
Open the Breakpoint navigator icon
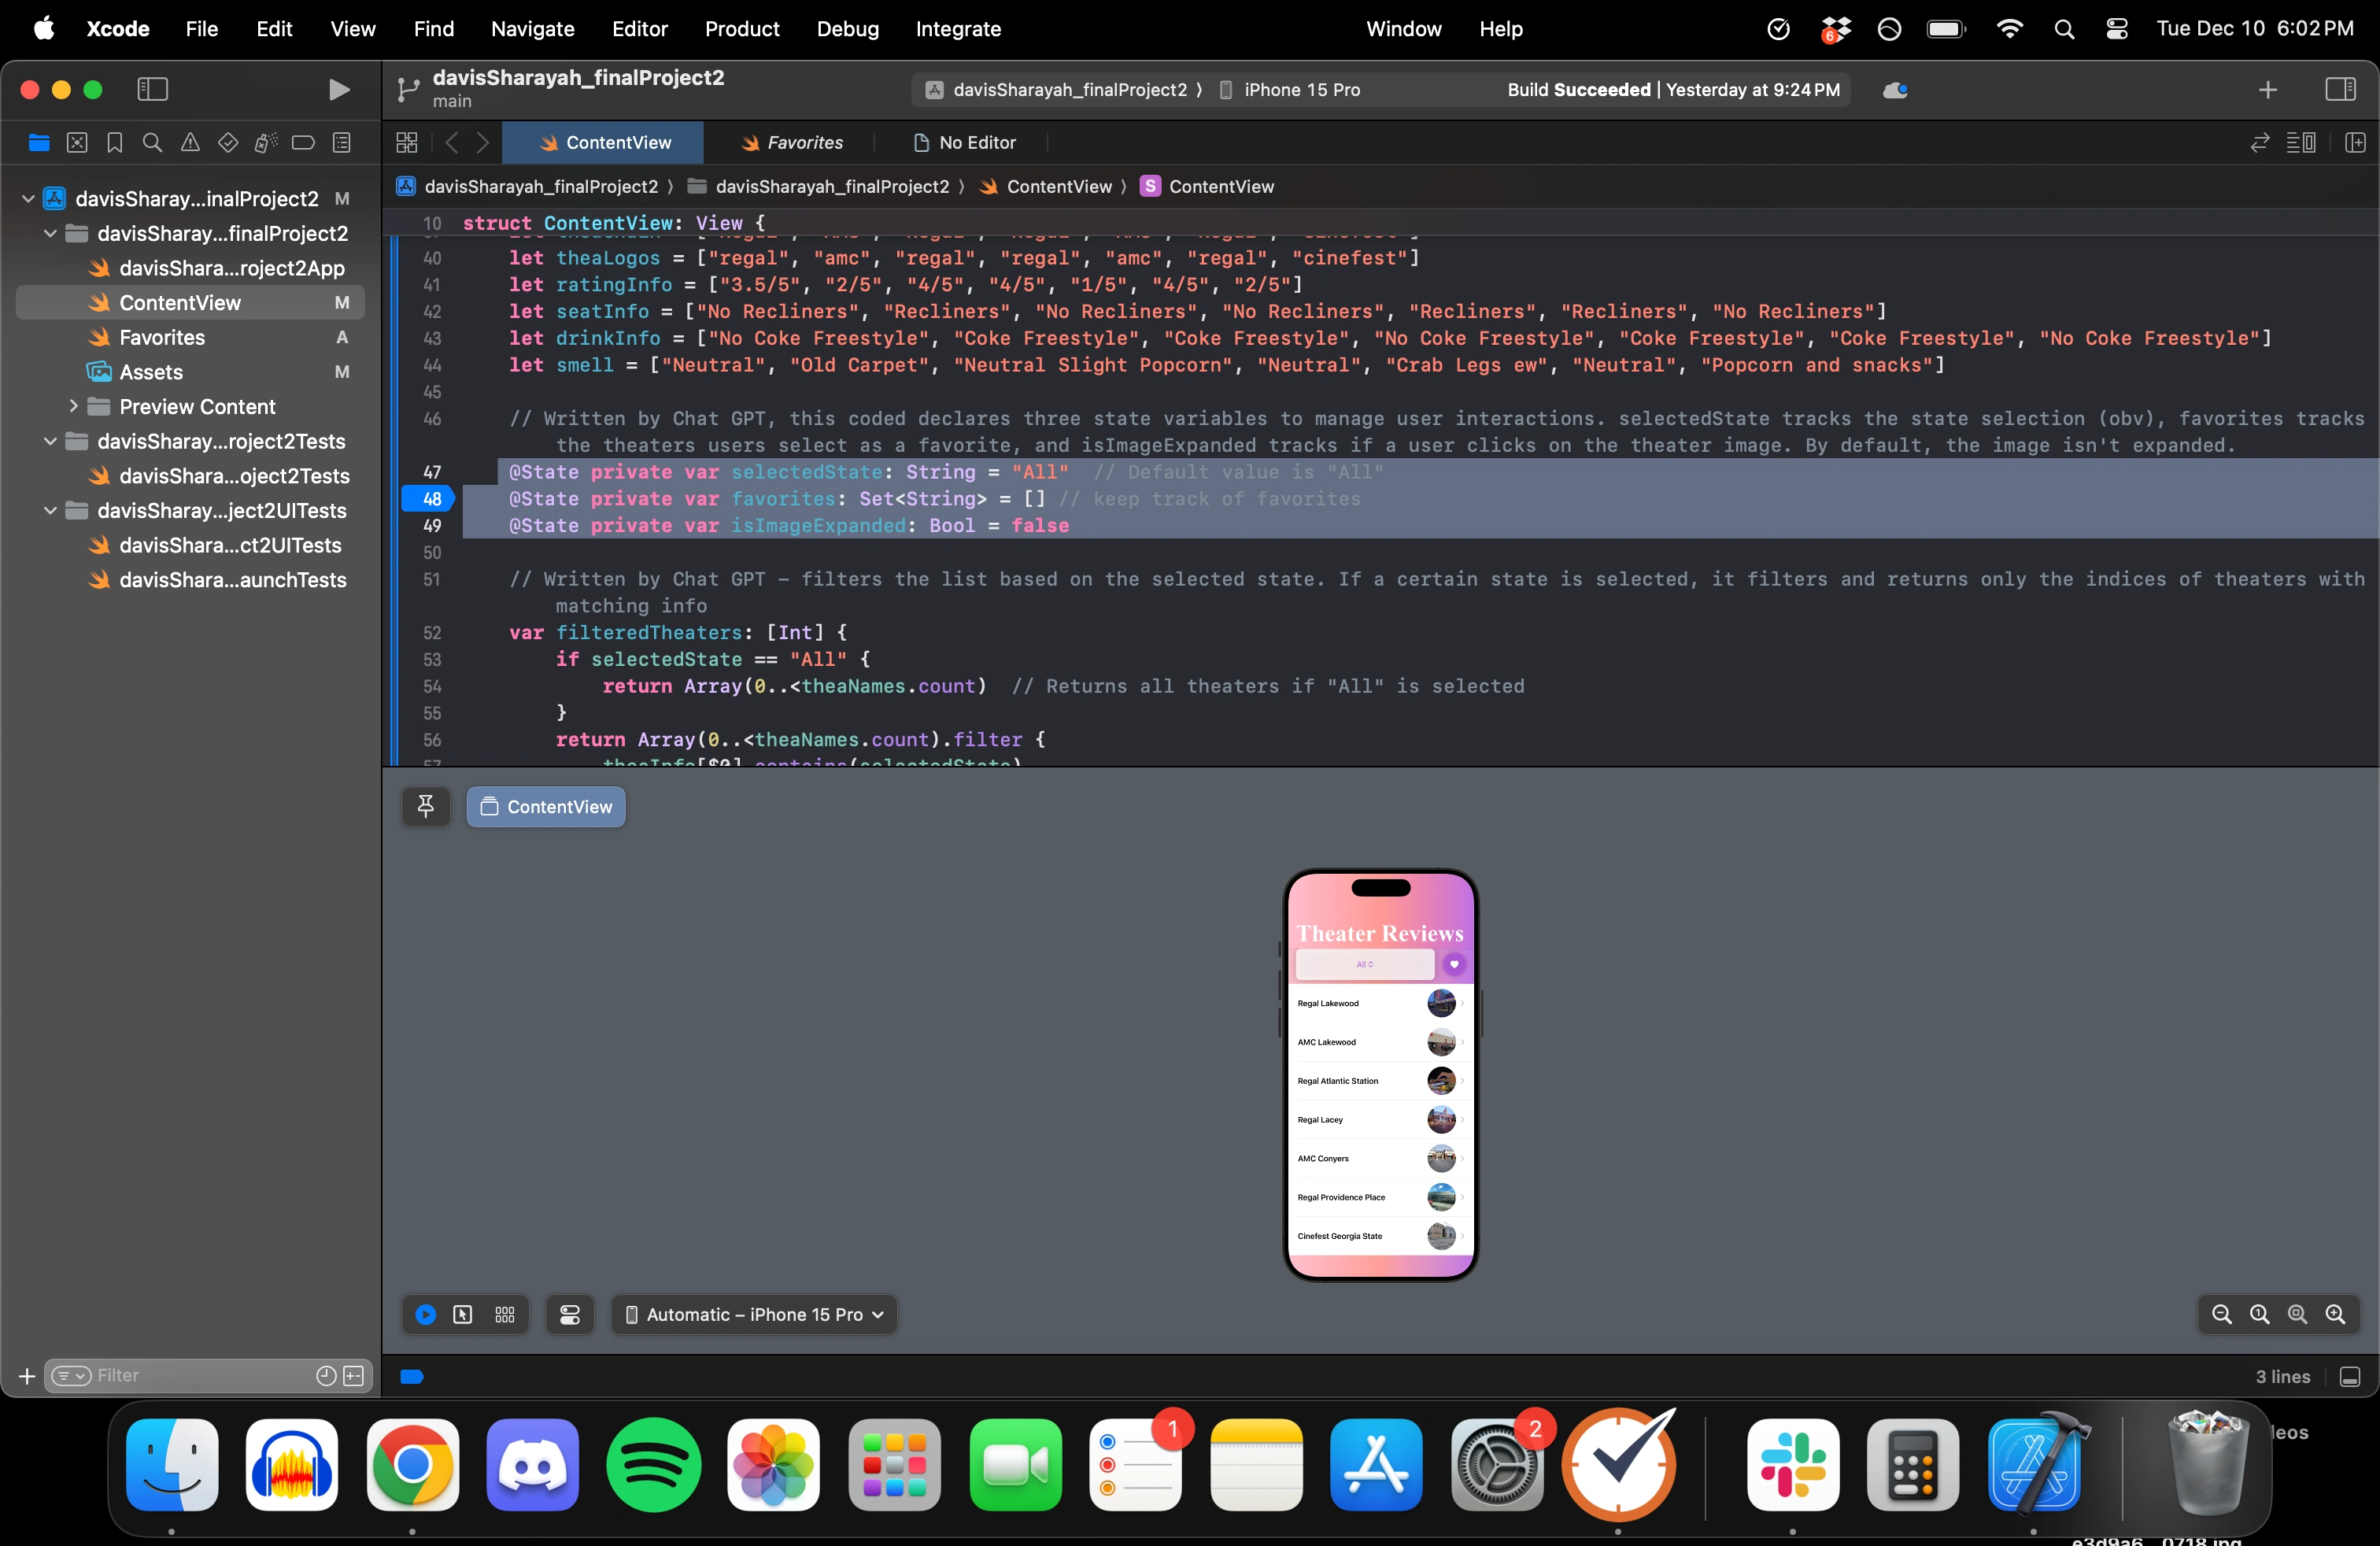(x=303, y=143)
